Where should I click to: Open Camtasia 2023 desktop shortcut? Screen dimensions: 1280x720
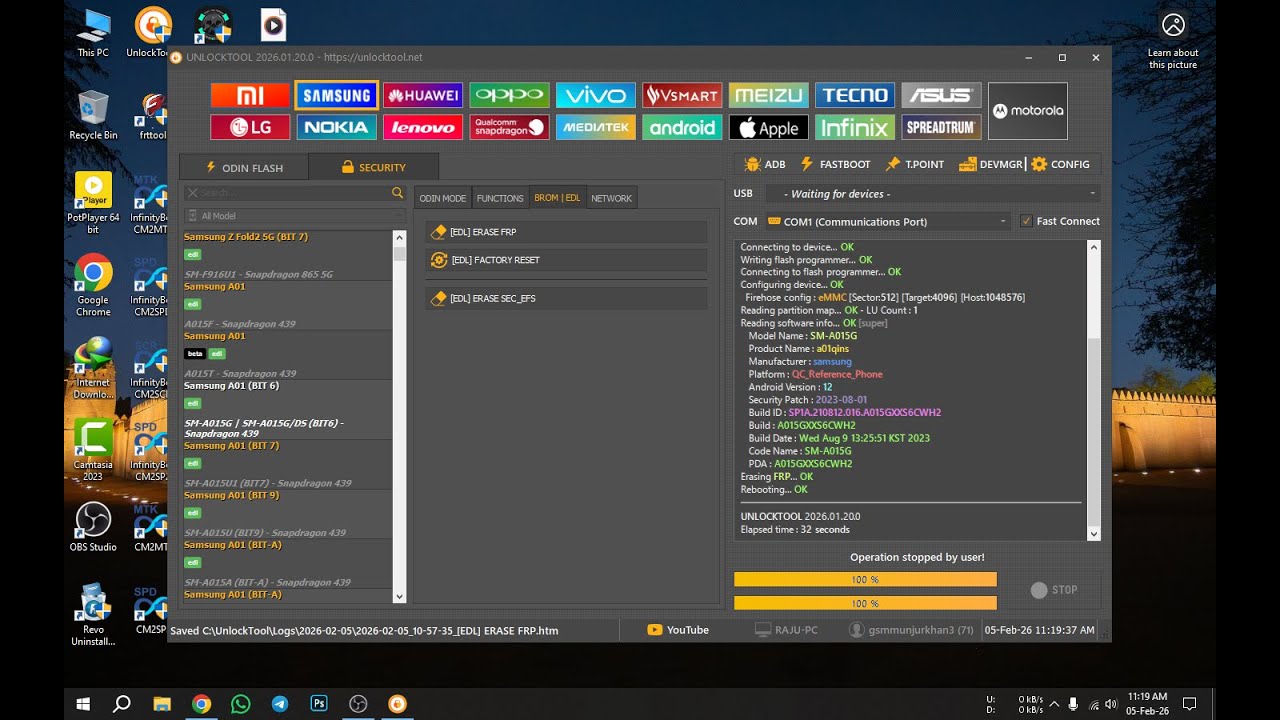(93, 449)
